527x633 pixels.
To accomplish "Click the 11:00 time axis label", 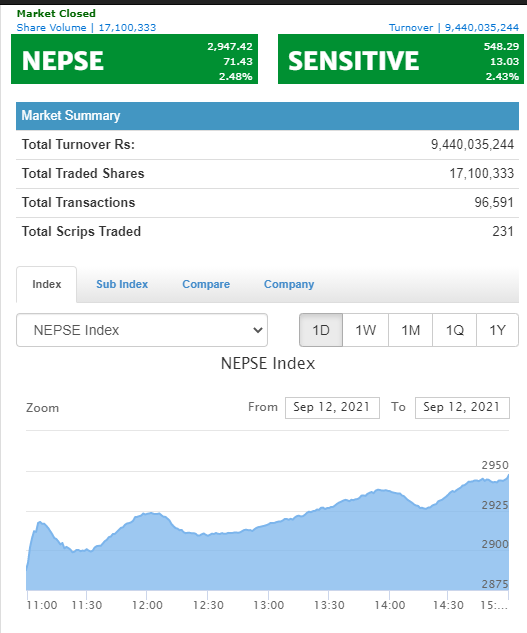I will (42, 605).
